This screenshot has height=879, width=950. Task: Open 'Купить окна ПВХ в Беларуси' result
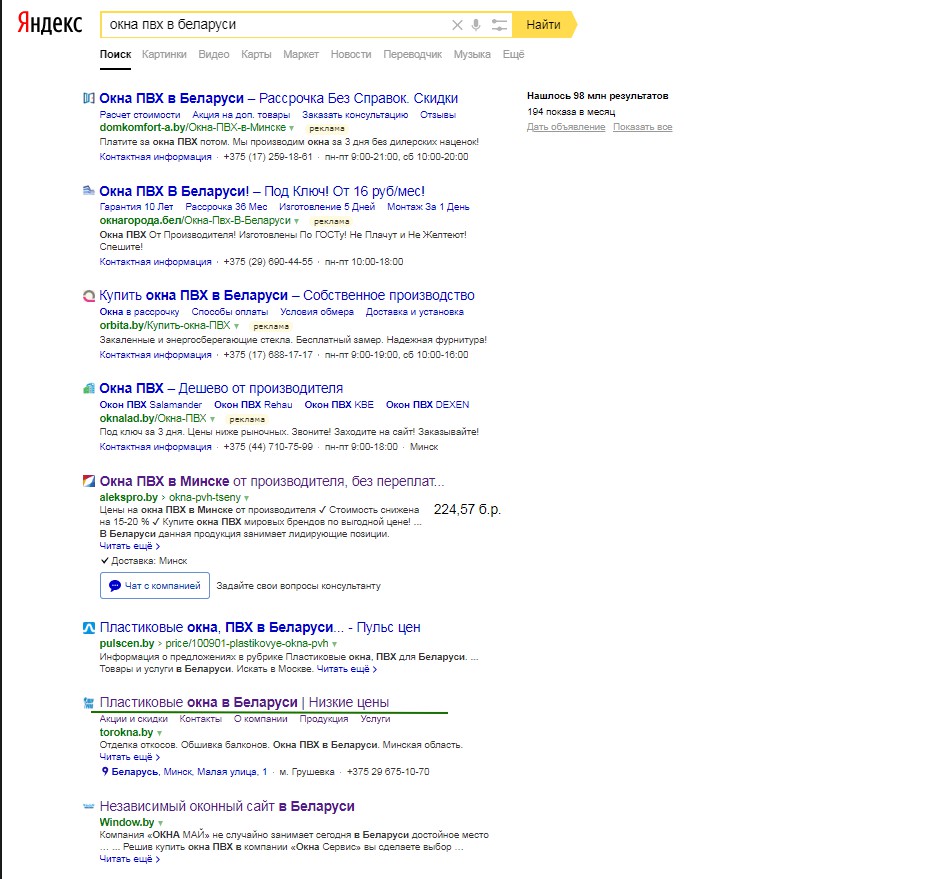coord(287,296)
